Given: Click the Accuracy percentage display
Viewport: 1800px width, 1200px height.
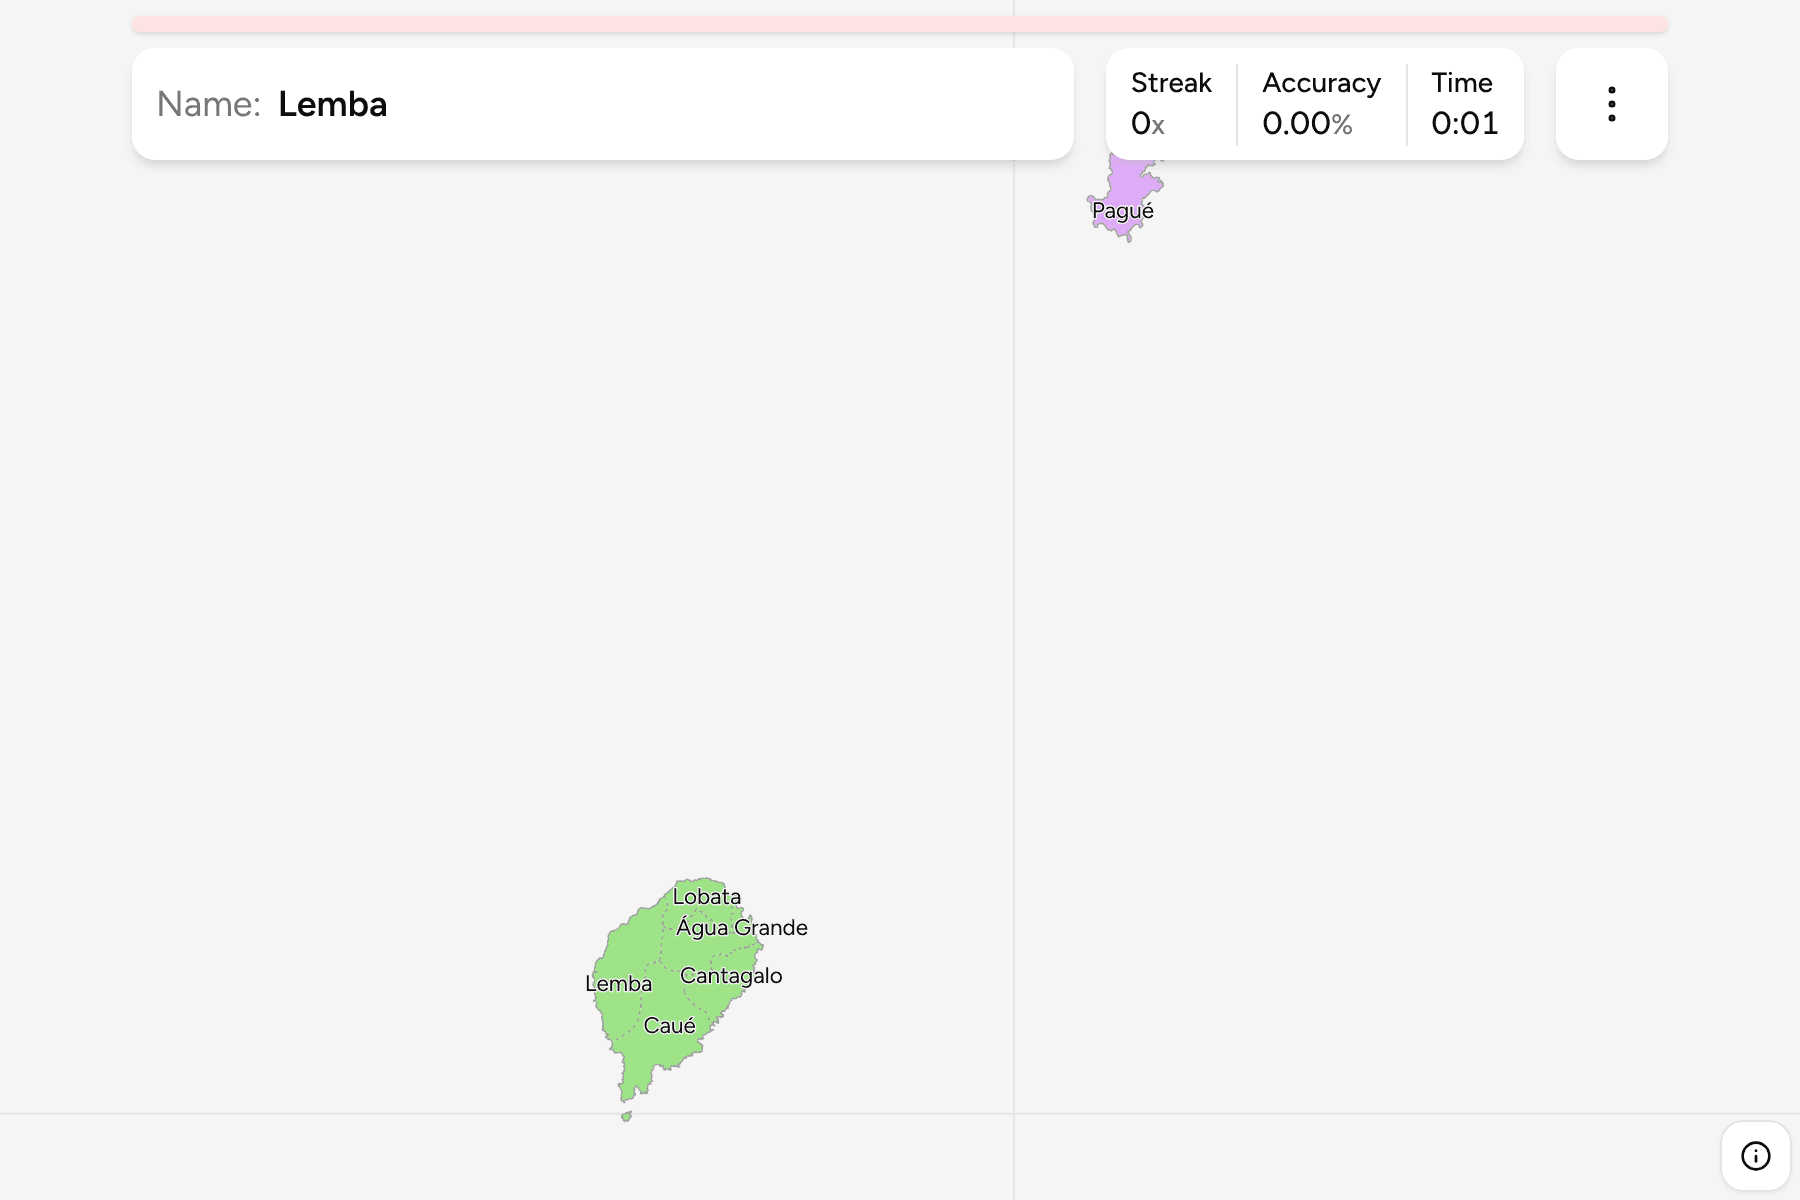Looking at the screenshot, I should pos(1321,104).
